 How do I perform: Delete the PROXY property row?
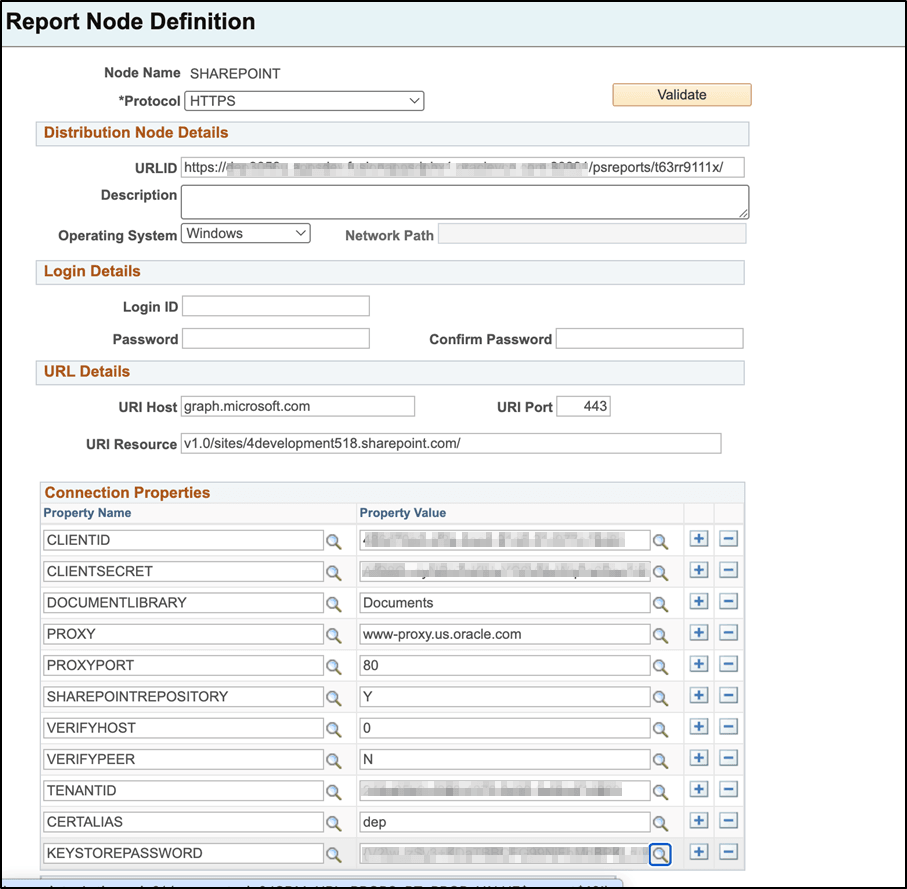tap(728, 633)
